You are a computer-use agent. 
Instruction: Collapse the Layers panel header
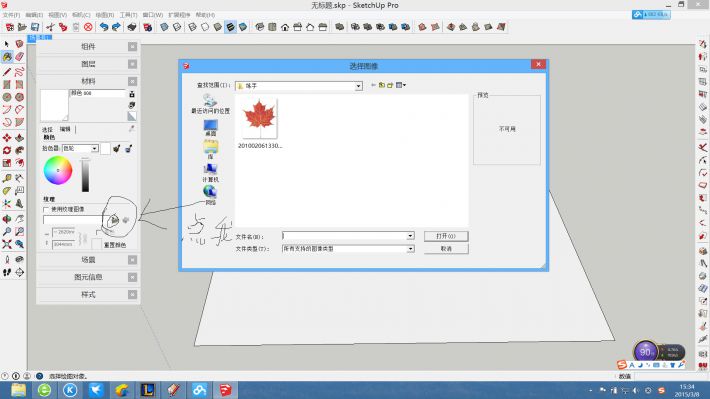pos(88,64)
